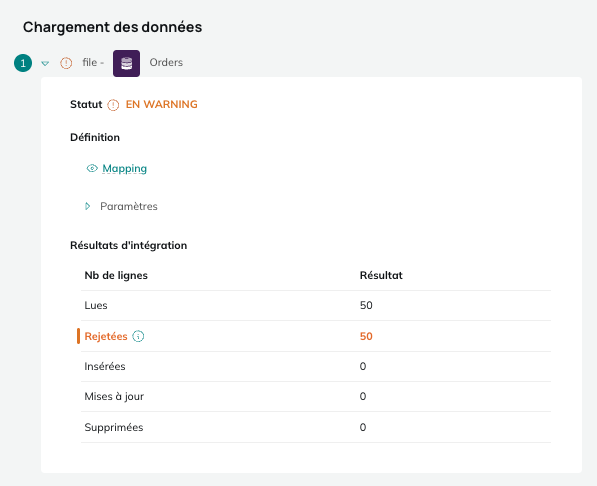Viewport: 597px width, 486px height.
Task: Click the green step number 1 badge
Action: pyautogui.click(x=23, y=63)
